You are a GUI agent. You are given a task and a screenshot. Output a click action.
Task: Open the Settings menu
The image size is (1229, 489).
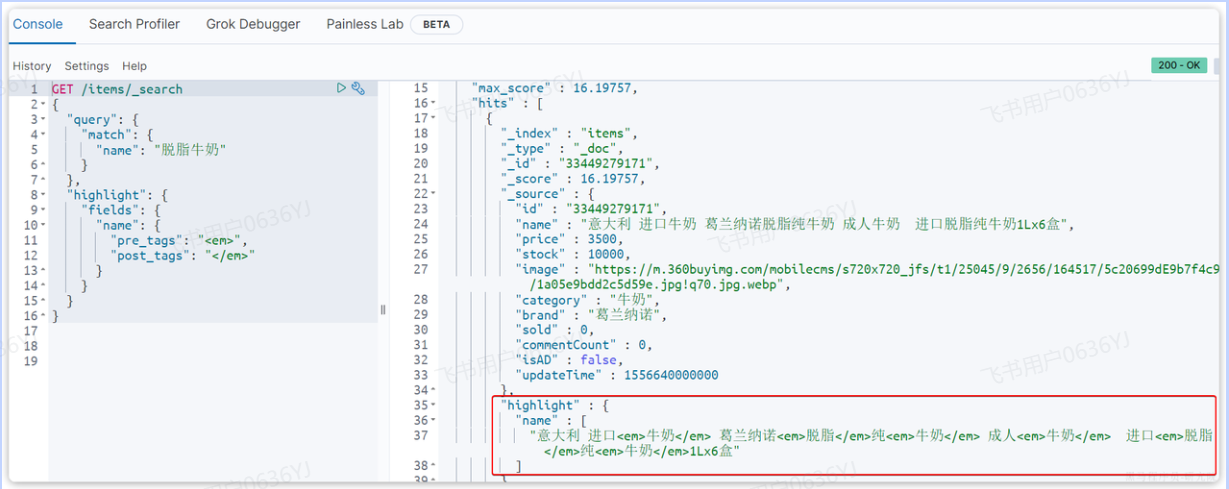click(87, 66)
